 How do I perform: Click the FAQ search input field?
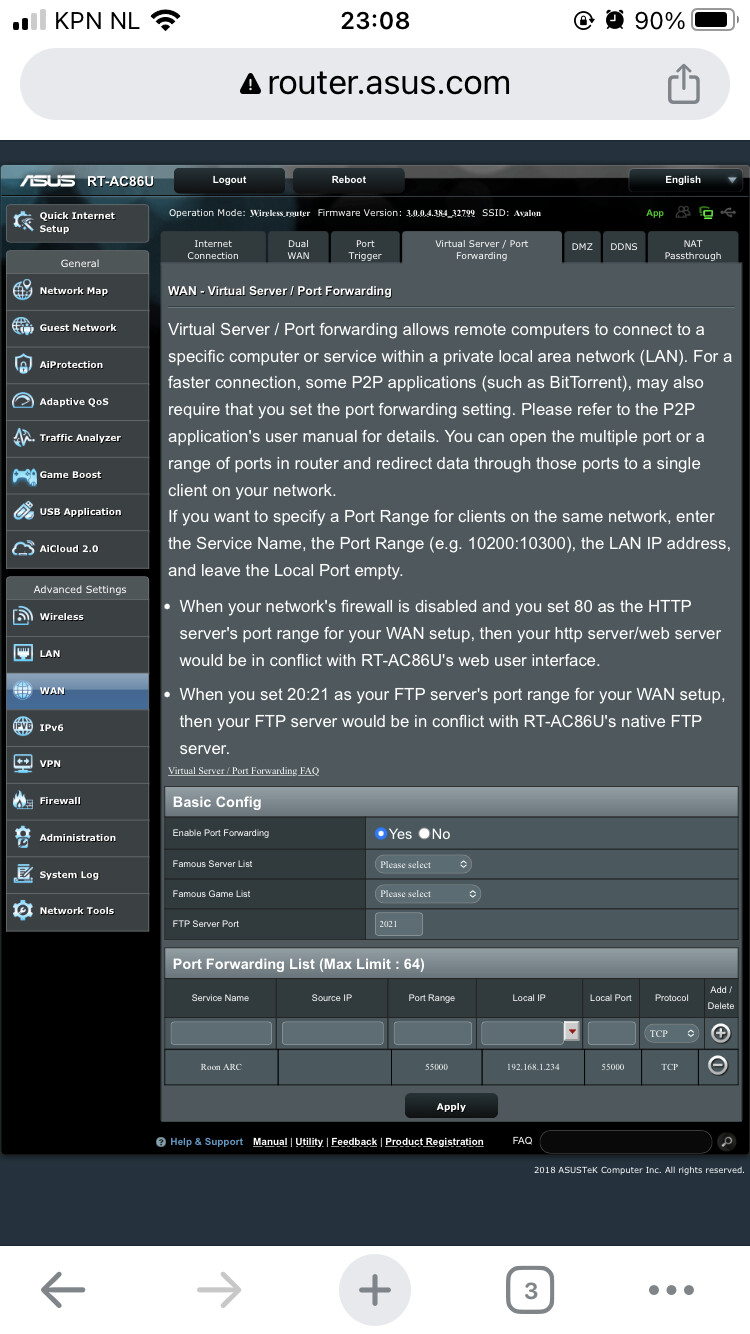click(626, 1142)
